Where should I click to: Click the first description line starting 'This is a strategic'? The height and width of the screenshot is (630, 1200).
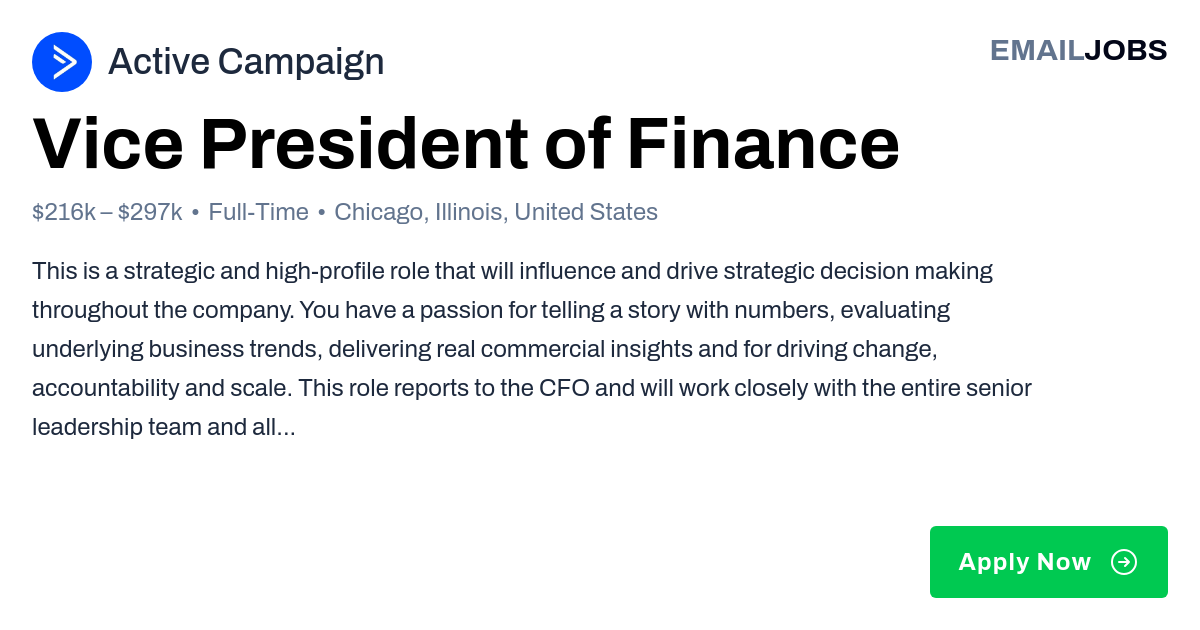(512, 271)
